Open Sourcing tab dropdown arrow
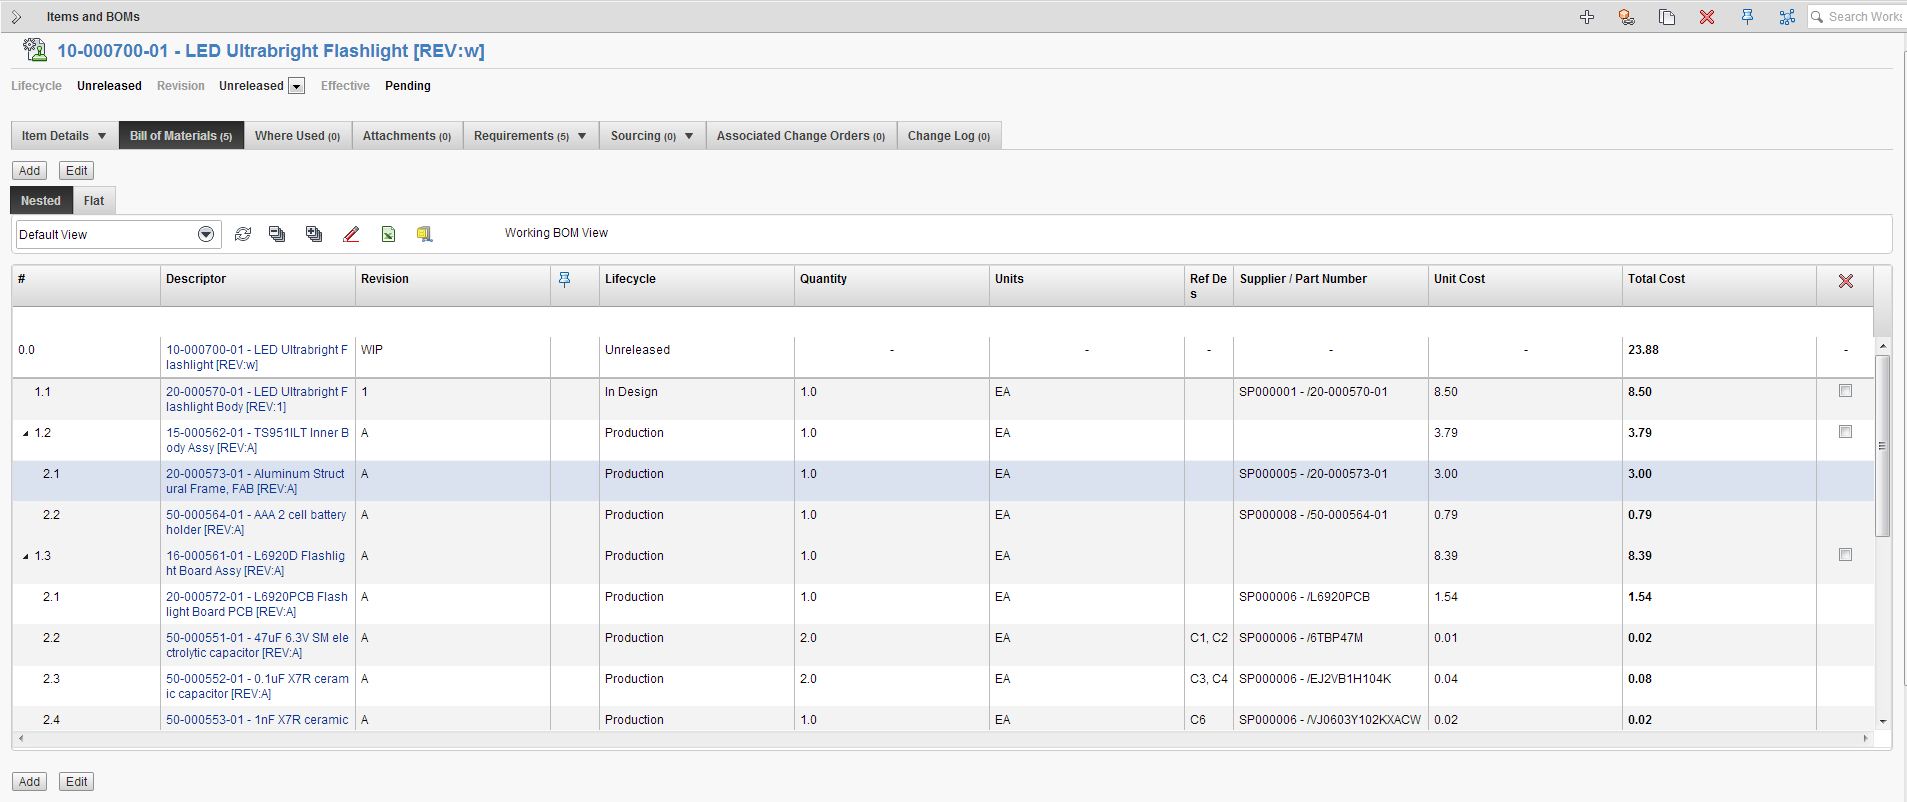1907x802 pixels. 688,136
